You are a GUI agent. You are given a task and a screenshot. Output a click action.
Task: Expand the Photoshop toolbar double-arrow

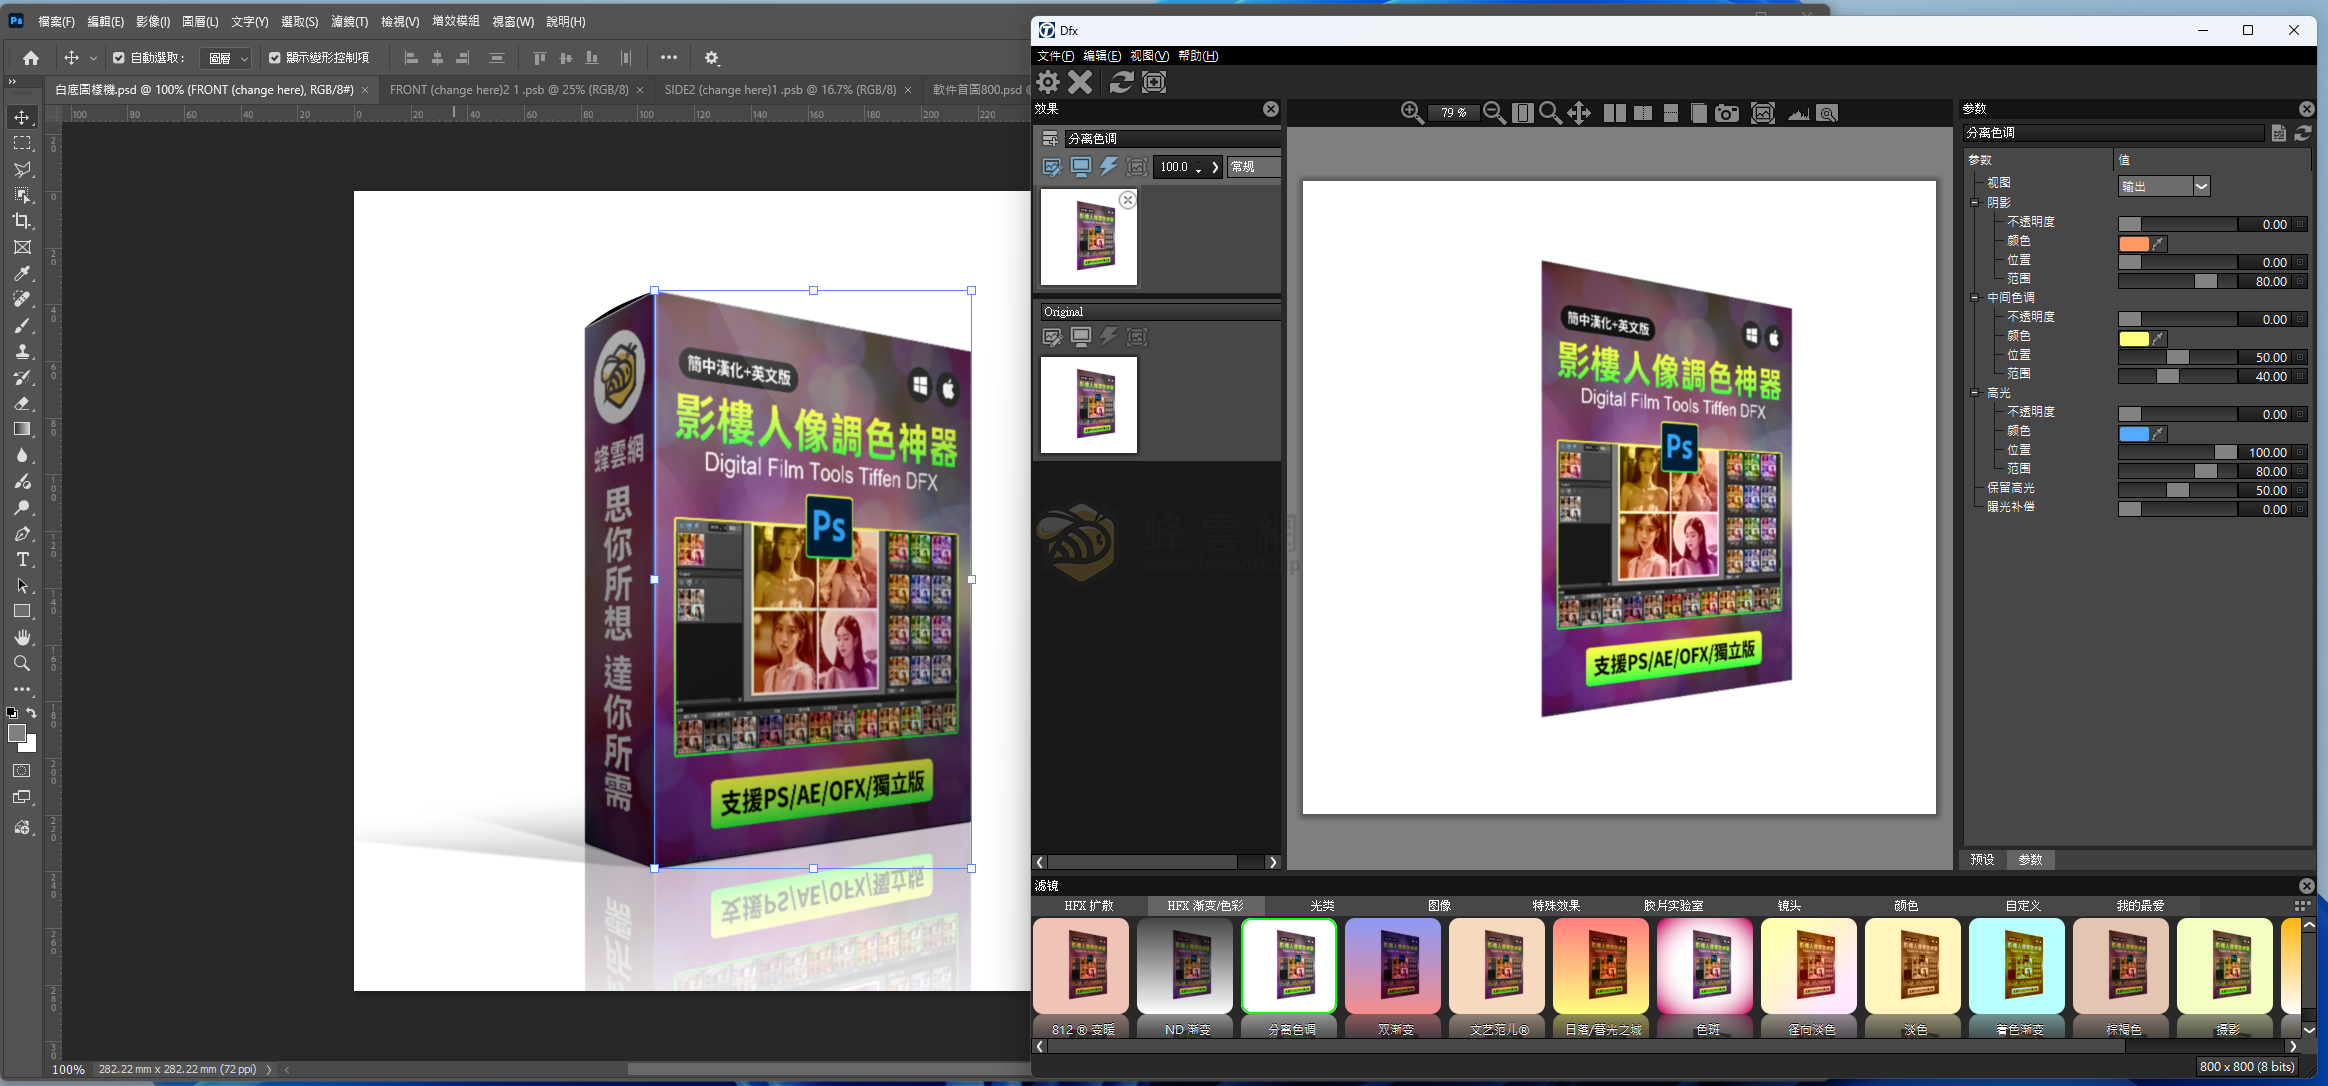point(12,82)
